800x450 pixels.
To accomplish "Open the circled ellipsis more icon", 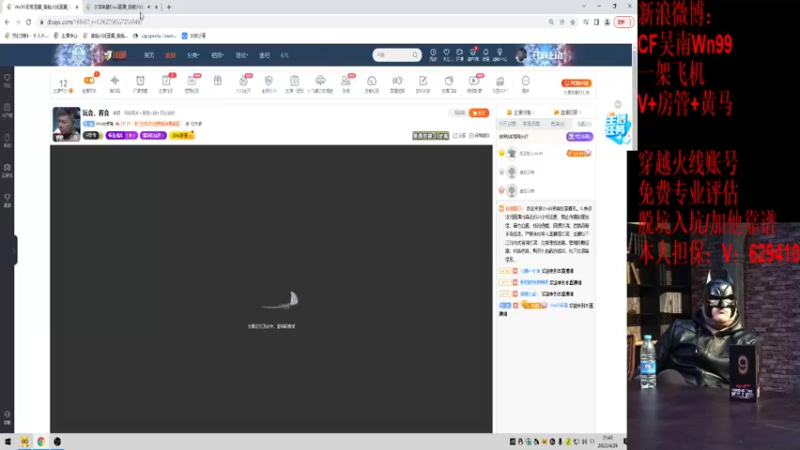I will tap(526, 81).
